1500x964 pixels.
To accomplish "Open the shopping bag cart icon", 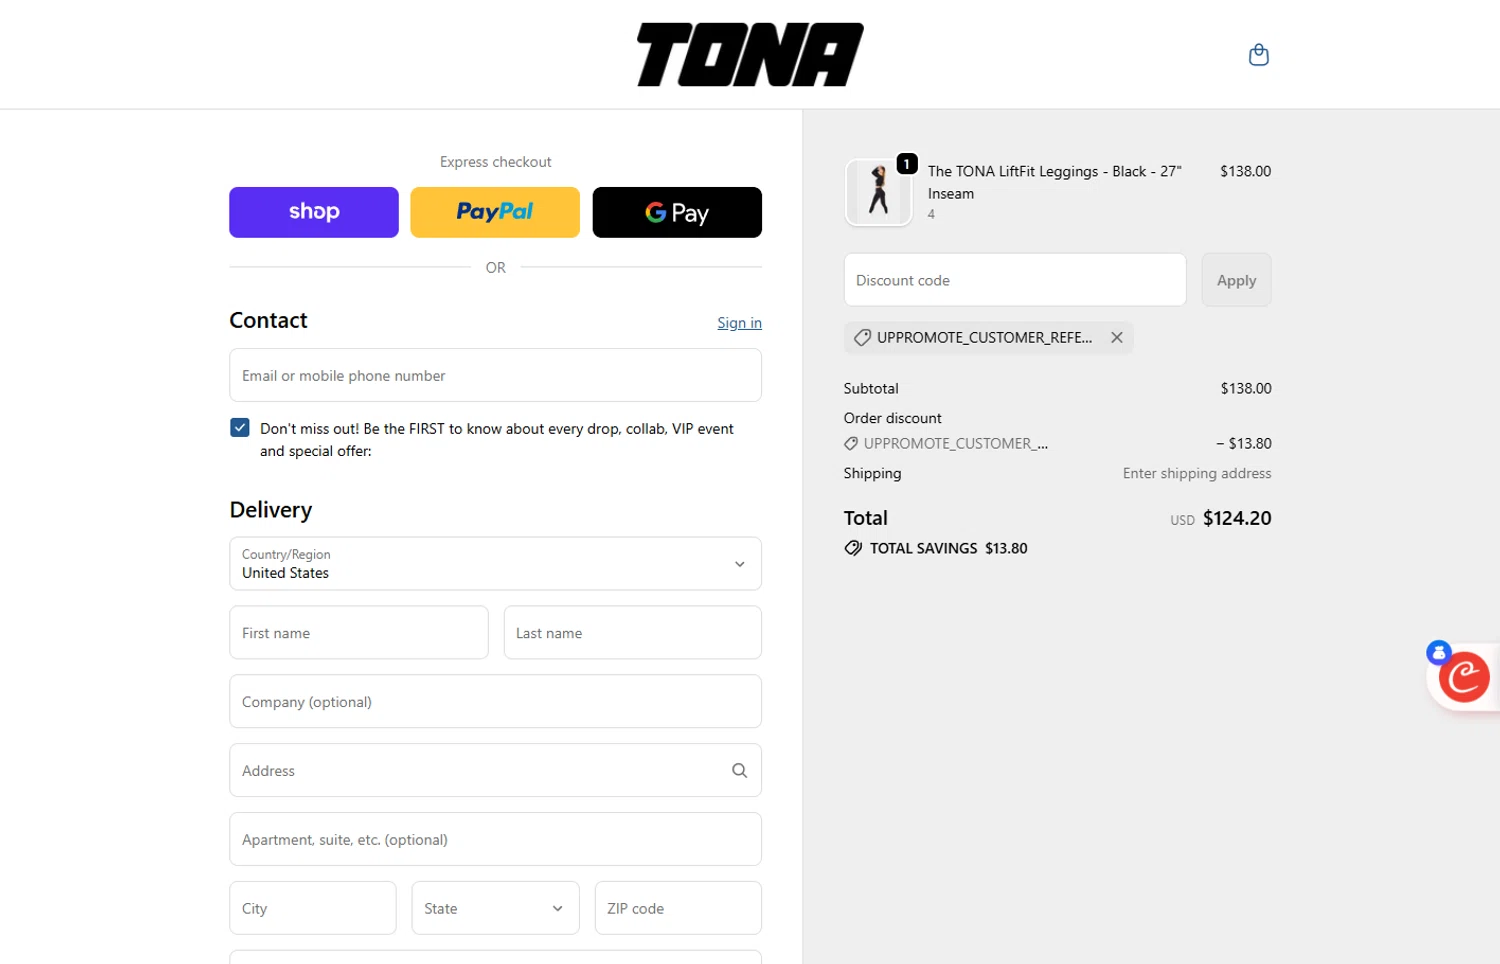I will (1258, 55).
